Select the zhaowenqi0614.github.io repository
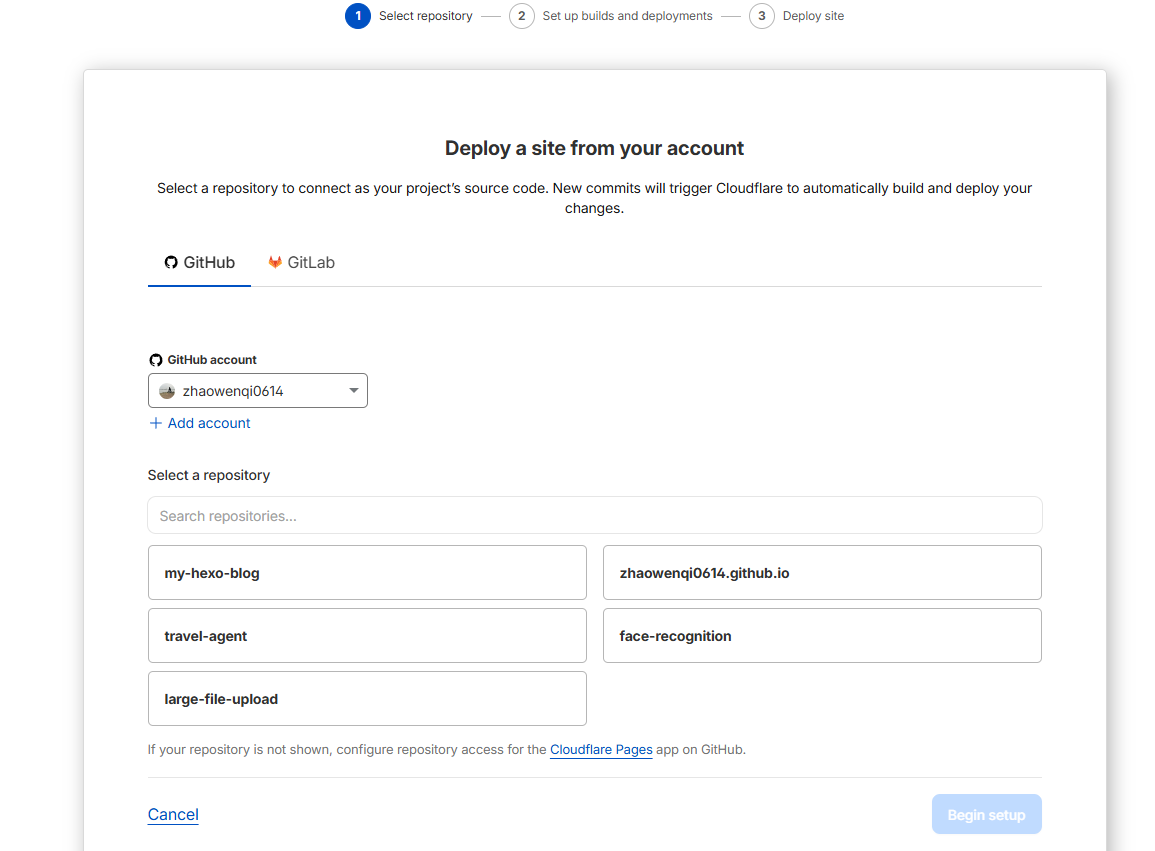The width and height of the screenshot is (1155, 851). tap(822, 572)
